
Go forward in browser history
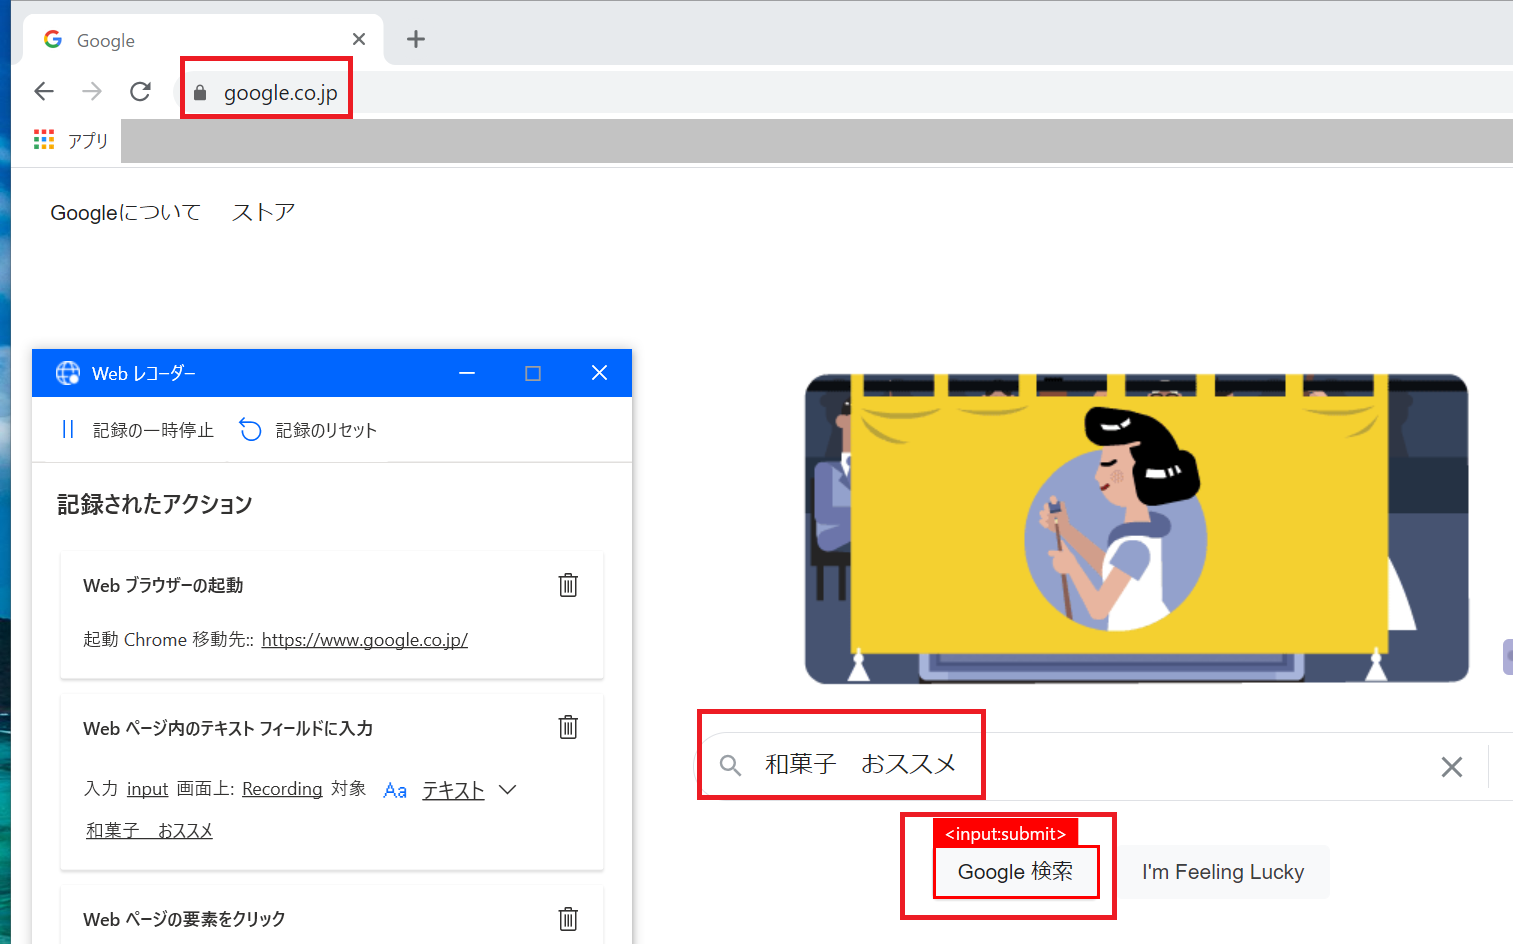click(x=92, y=91)
